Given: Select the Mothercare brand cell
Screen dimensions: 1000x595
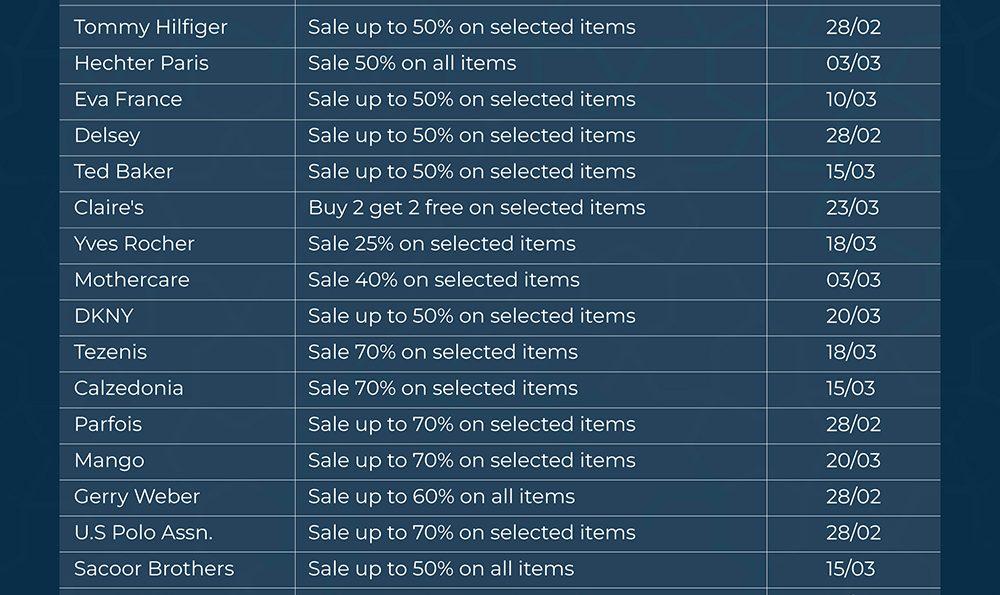Looking at the screenshot, I should (131, 279).
